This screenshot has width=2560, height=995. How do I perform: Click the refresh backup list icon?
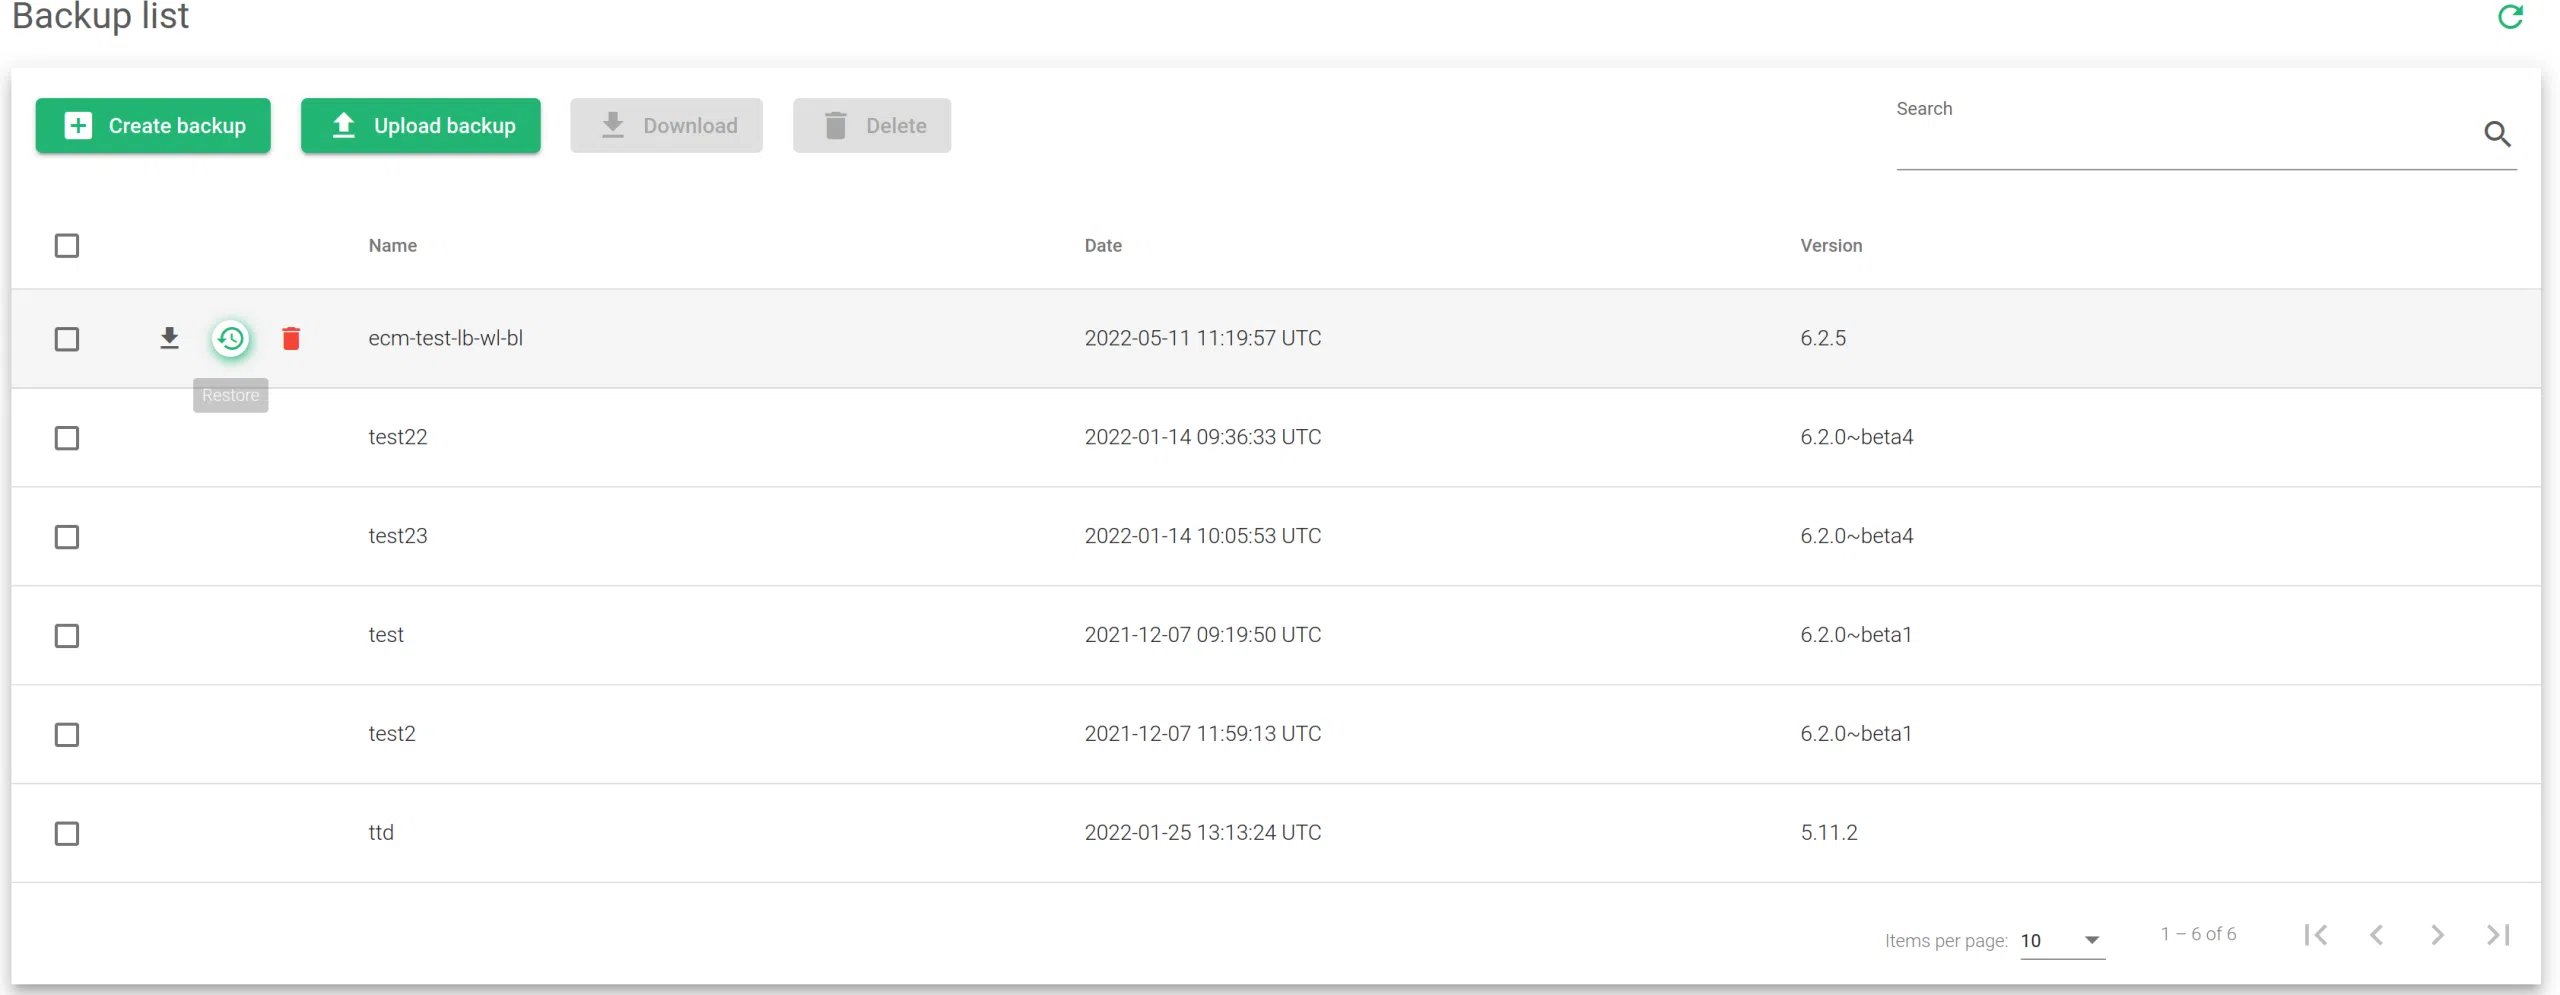click(2510, 17)
